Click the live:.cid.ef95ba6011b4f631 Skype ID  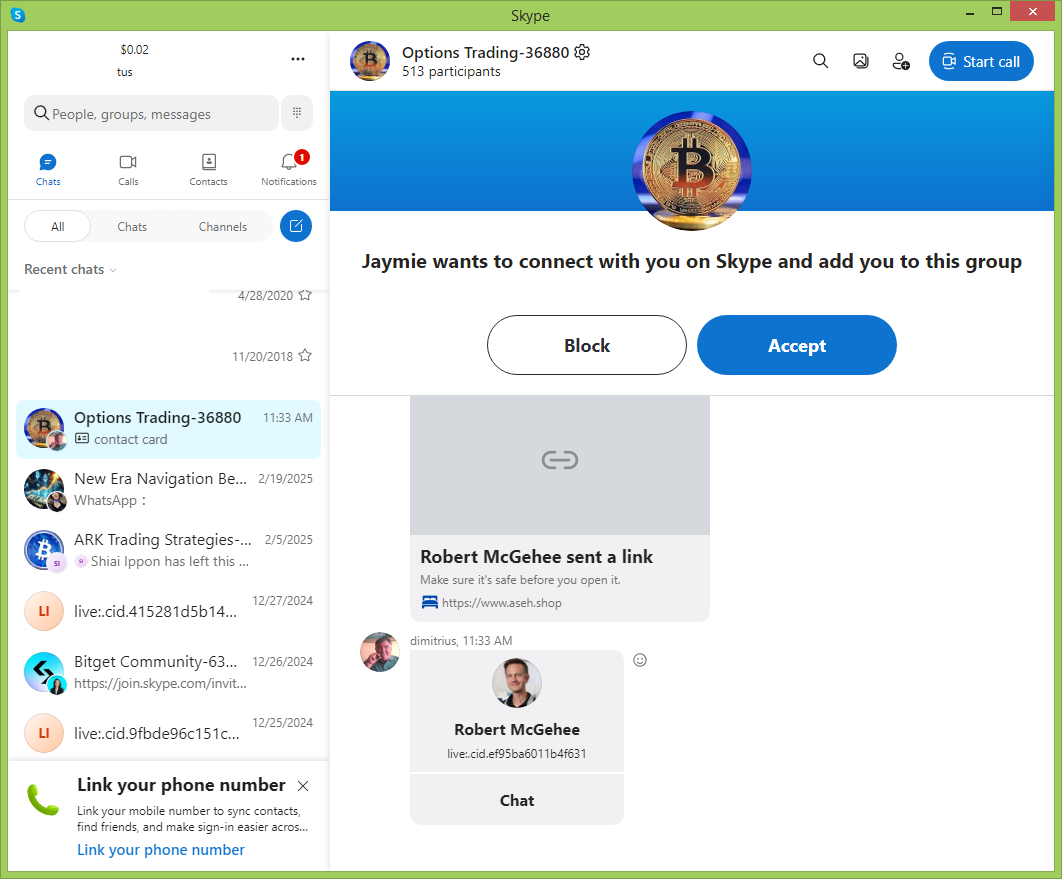click(517, 754)
